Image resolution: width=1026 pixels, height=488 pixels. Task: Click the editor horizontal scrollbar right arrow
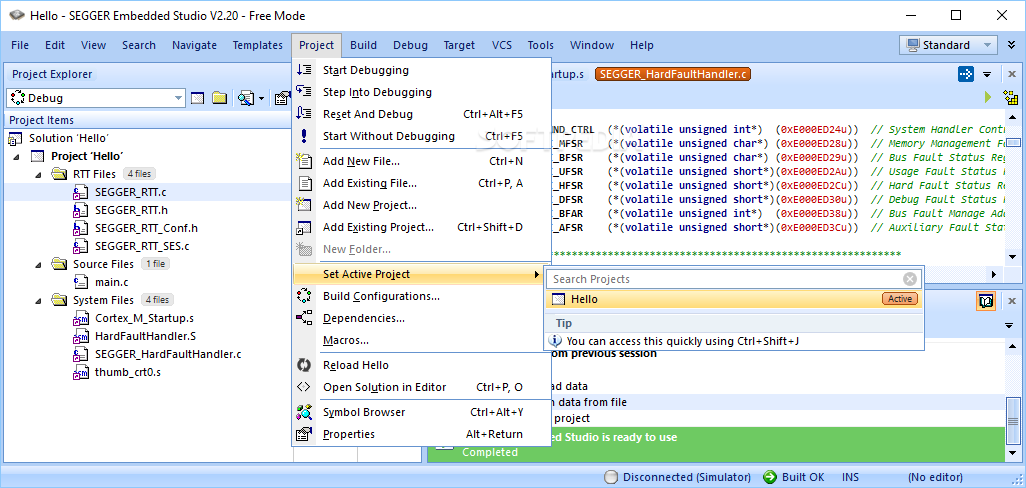[994, 274]
